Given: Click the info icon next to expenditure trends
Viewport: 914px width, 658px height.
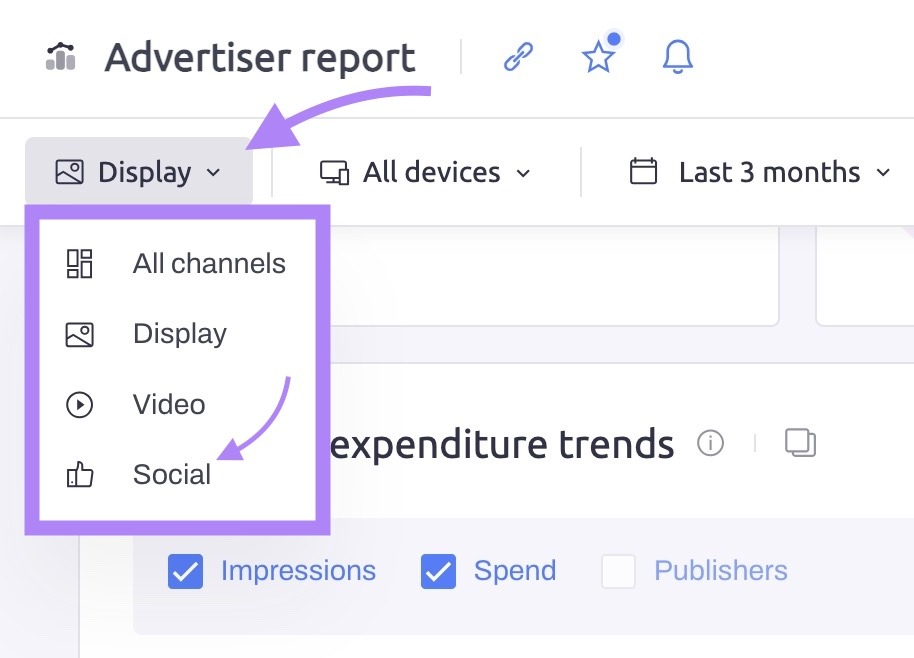Looking at the screenshot, I should (x=711, y=444).
